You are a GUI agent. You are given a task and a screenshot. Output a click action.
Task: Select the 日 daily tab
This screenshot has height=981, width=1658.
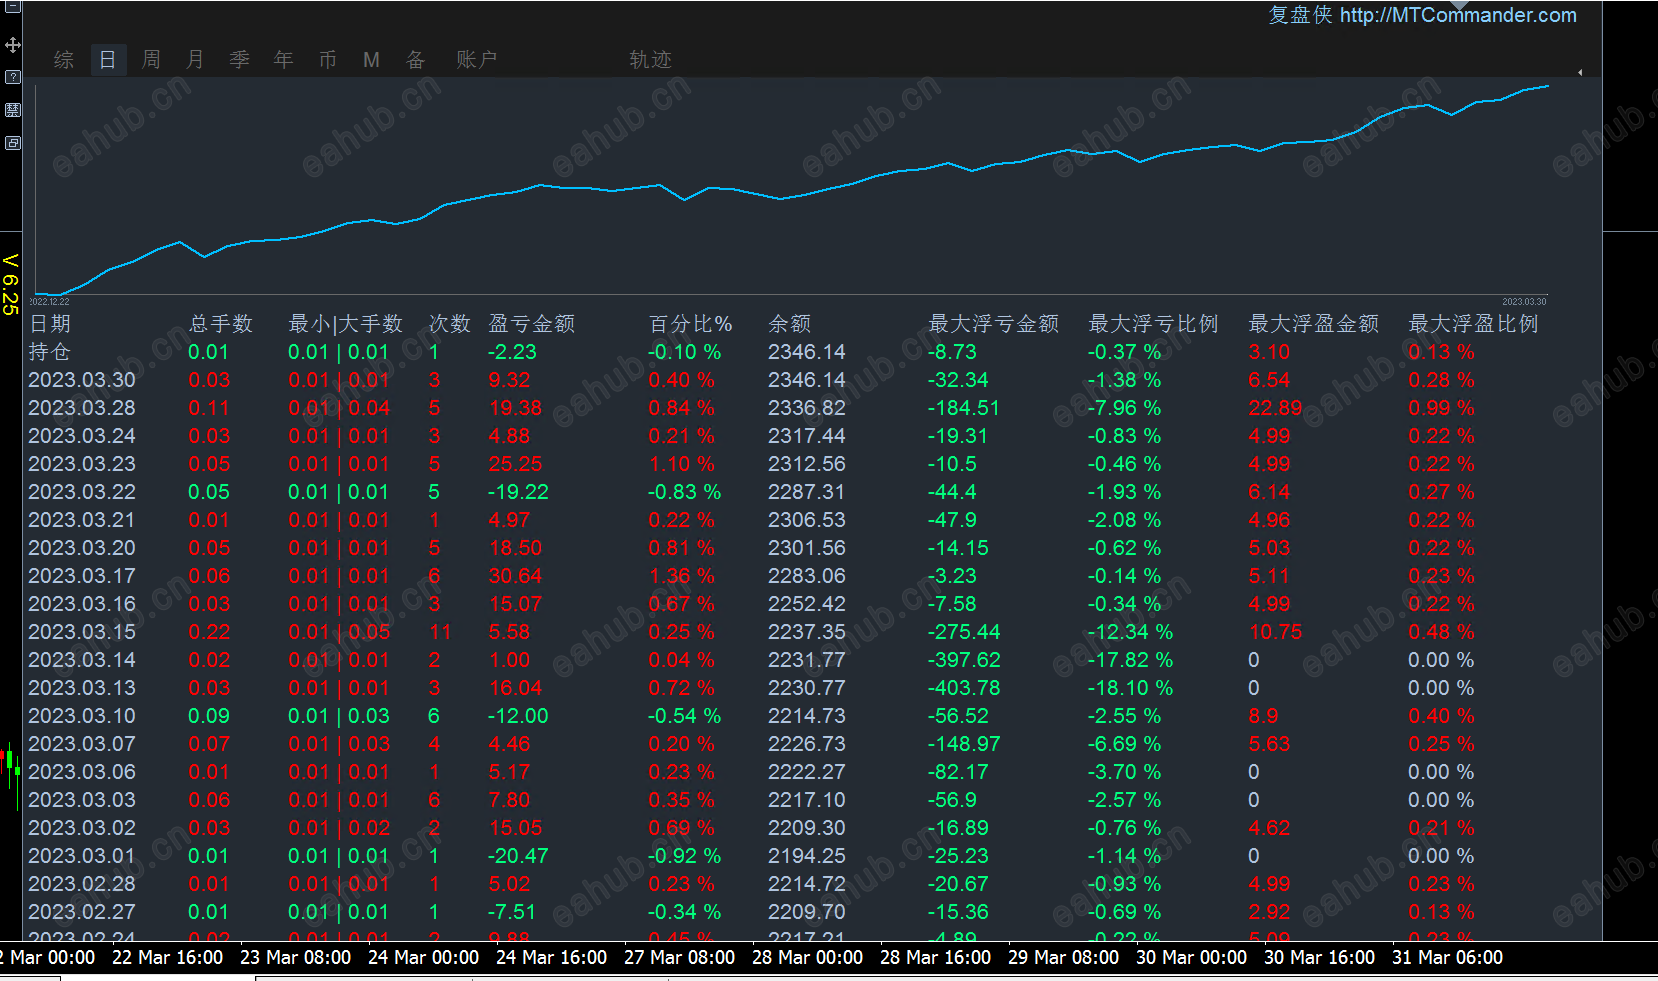(108, 60)
